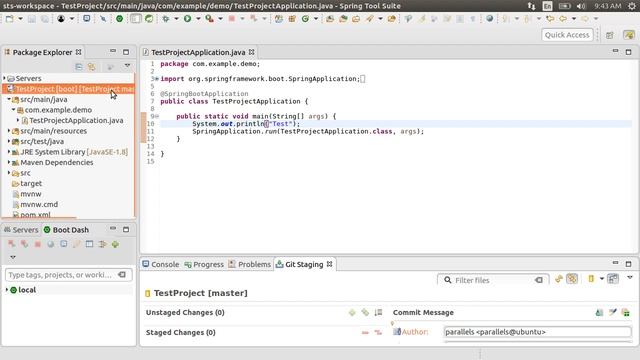Click the Boot Dashboard green power icon in toolbar

coord(120,19)
